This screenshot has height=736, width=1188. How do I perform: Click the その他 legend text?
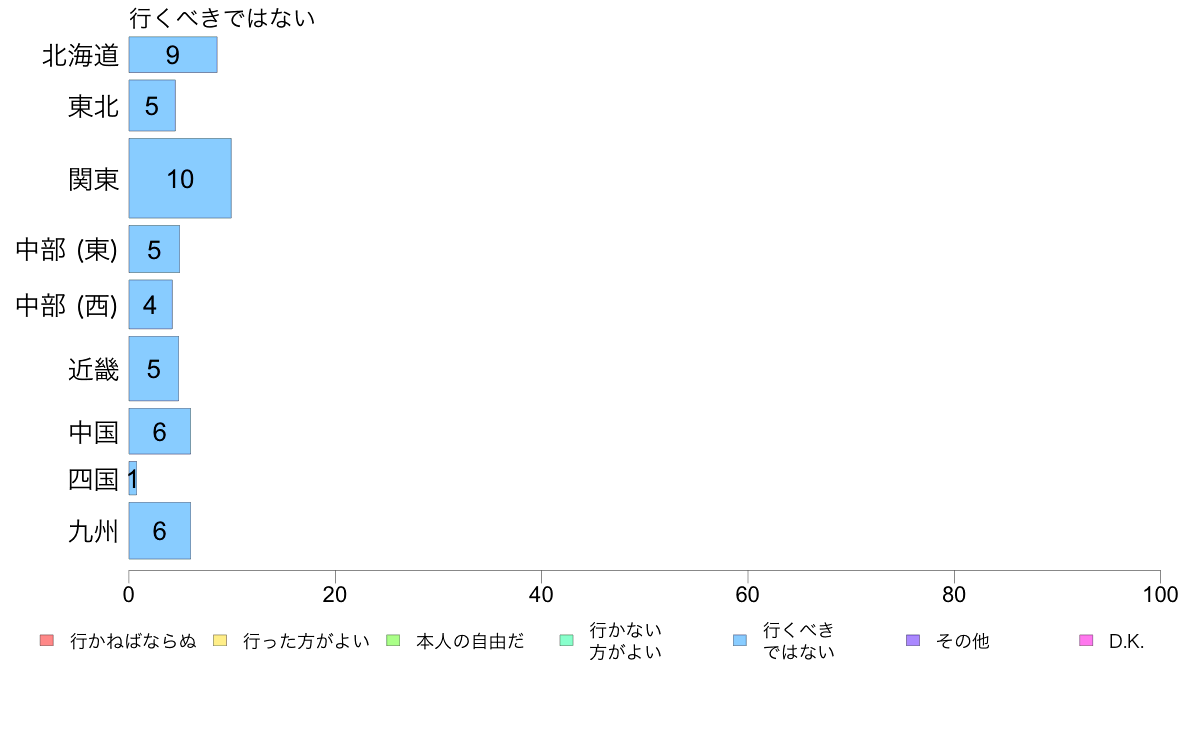(962, 641)
